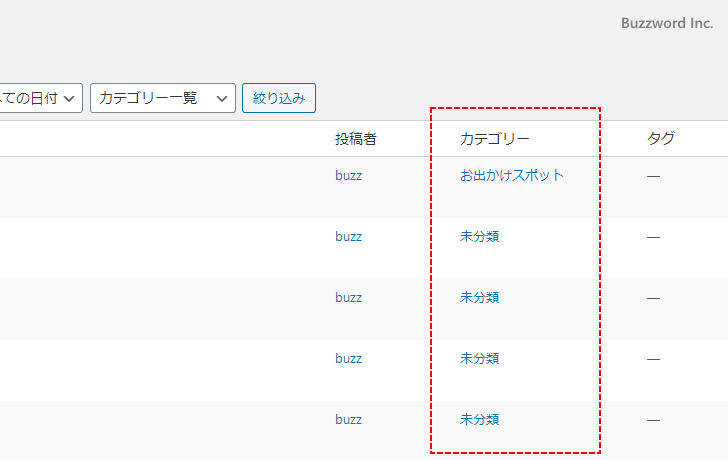Click the tag dash in the お出かけスポット row
The width and height of the screenshot is (728, 460).
[653, 176]
